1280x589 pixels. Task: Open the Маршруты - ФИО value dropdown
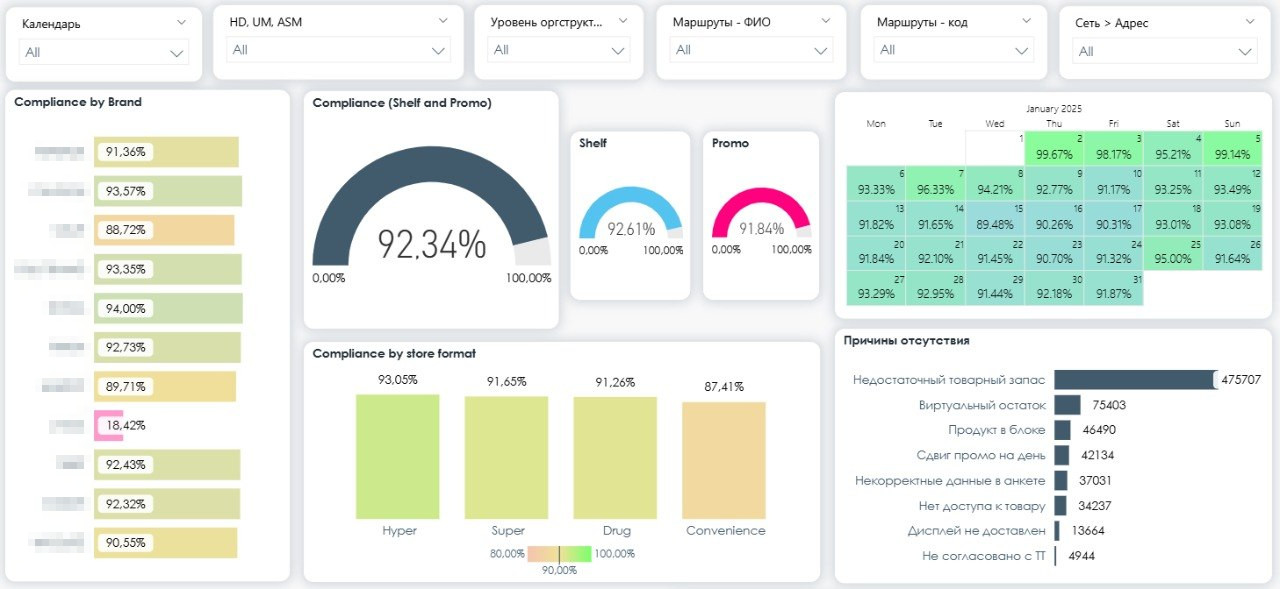(x=751, y=50)
